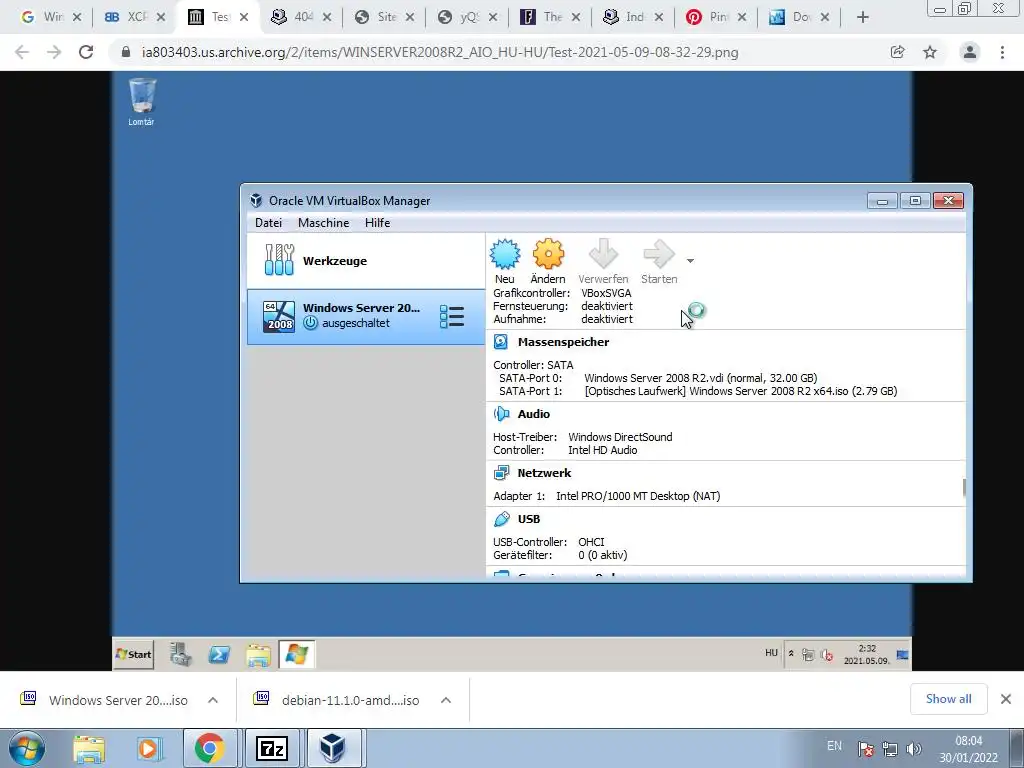Open host File Explorer taskbar icon
Screen dimensions: 1024x768
pyautogui.click(x=89, y=749)
